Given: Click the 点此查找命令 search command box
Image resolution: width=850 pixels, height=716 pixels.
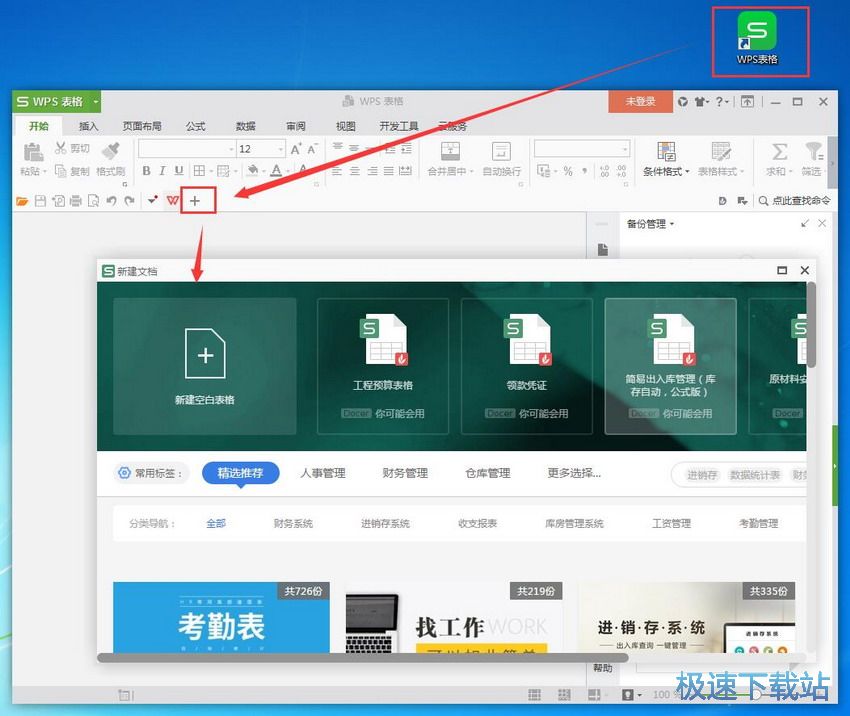Looking at the screenshot, I should [794, 201].
